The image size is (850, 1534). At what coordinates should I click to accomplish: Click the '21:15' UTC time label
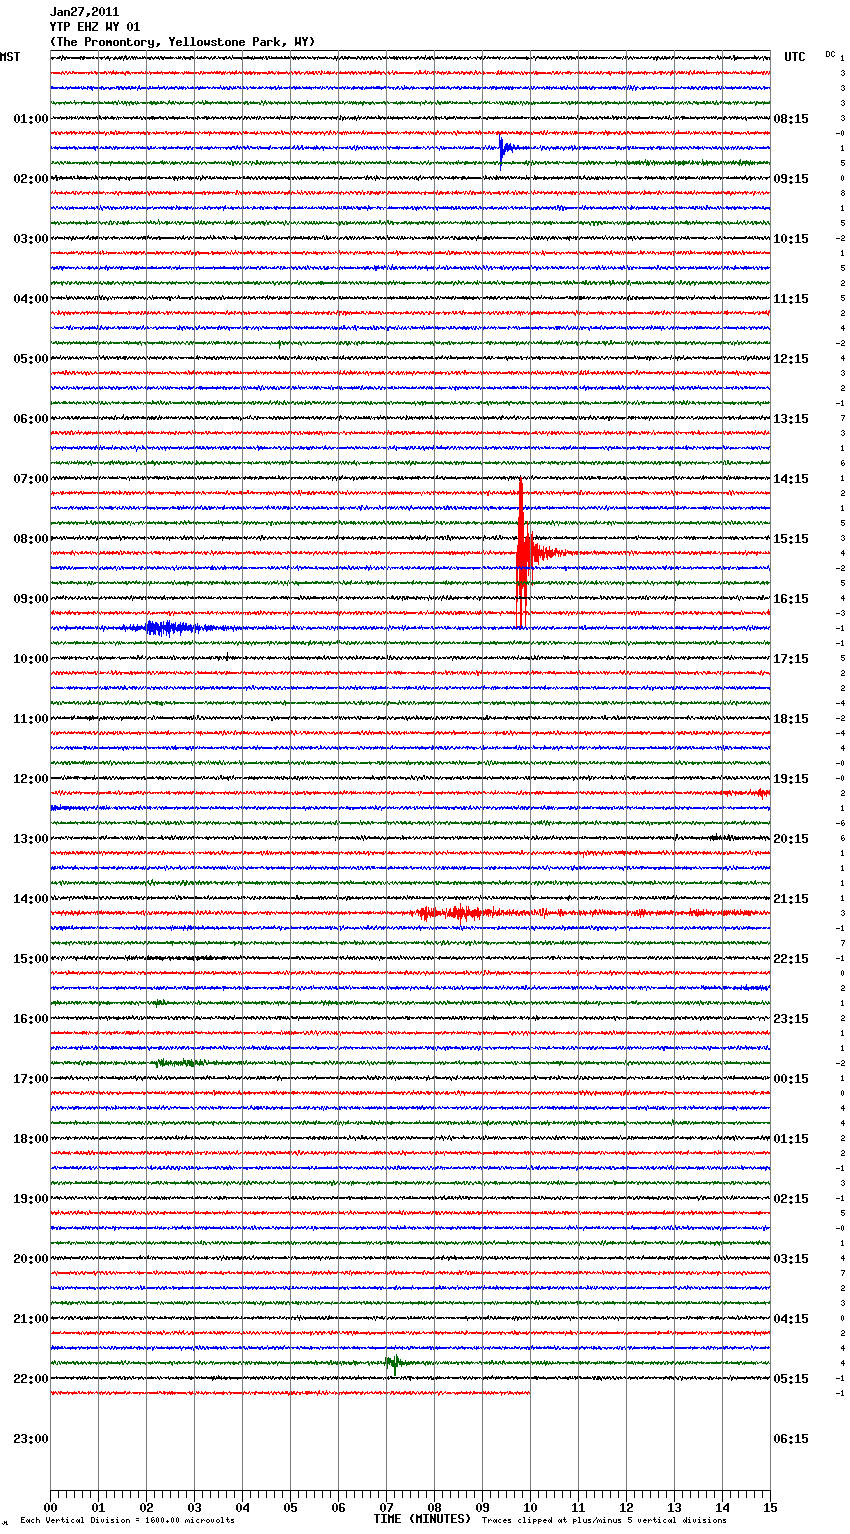point(791,899)
